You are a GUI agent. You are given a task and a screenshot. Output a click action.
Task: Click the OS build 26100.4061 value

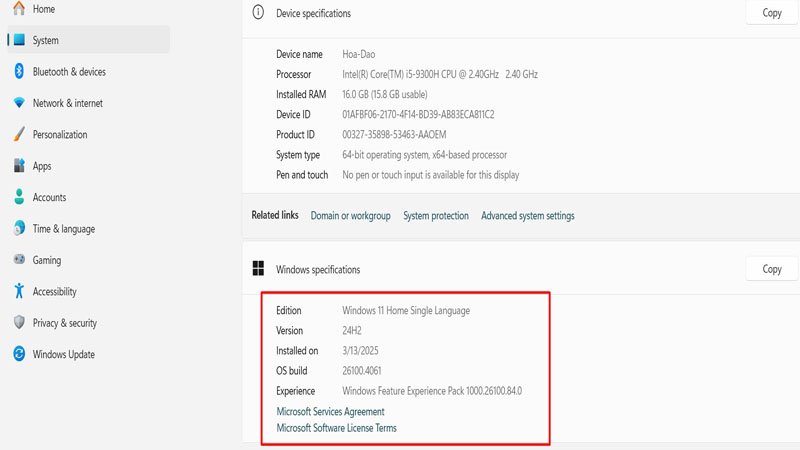(361, 371)
